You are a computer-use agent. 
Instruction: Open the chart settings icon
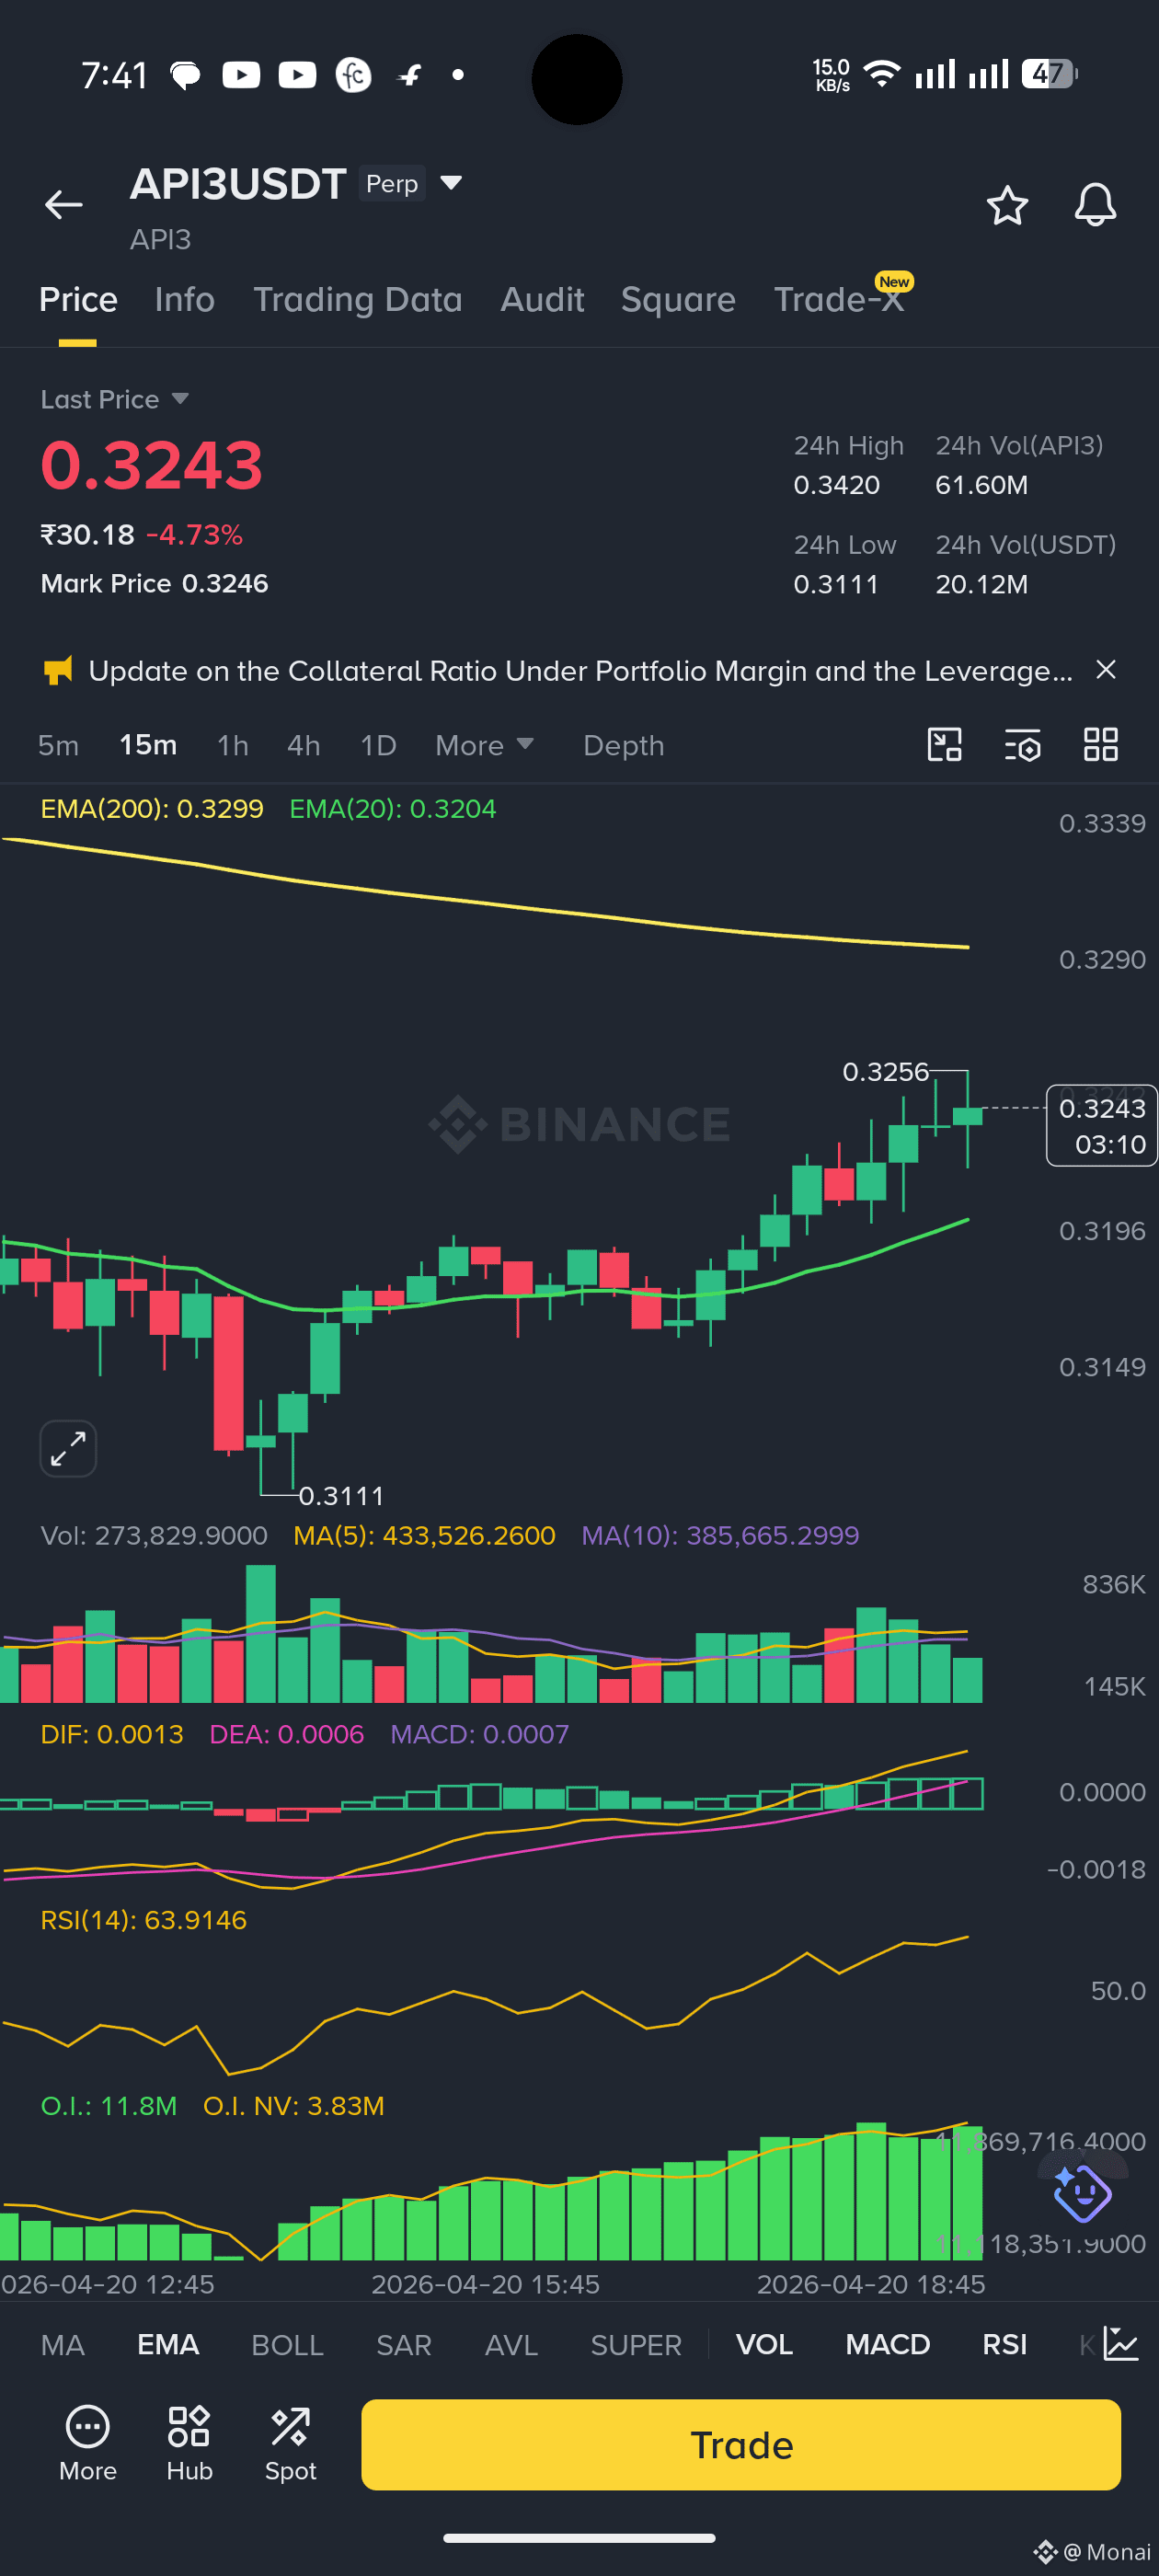[1022, 745]
